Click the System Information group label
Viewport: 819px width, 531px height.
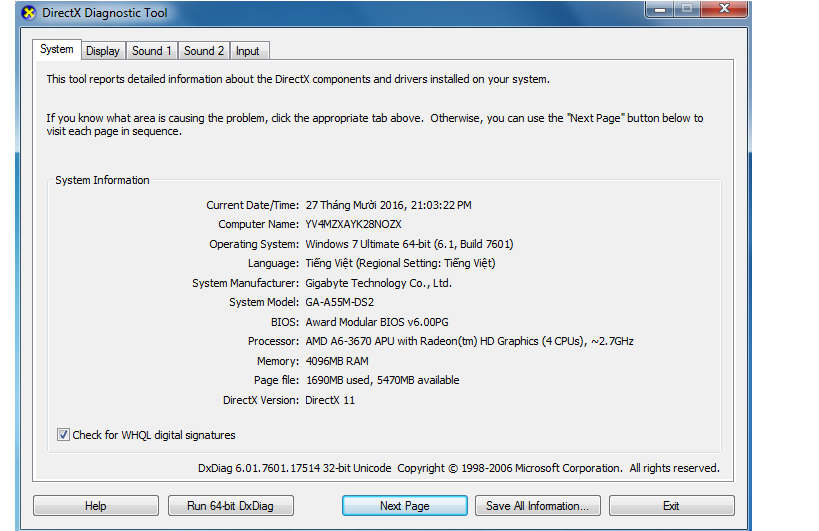[102, 180]
